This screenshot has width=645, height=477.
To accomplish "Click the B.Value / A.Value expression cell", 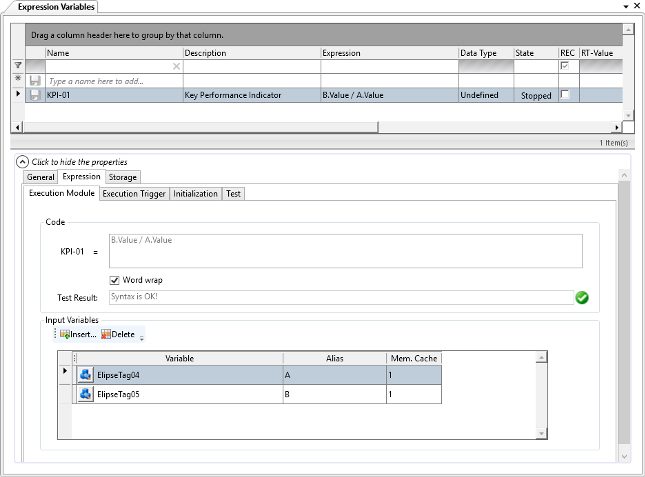I will [390, 95].
